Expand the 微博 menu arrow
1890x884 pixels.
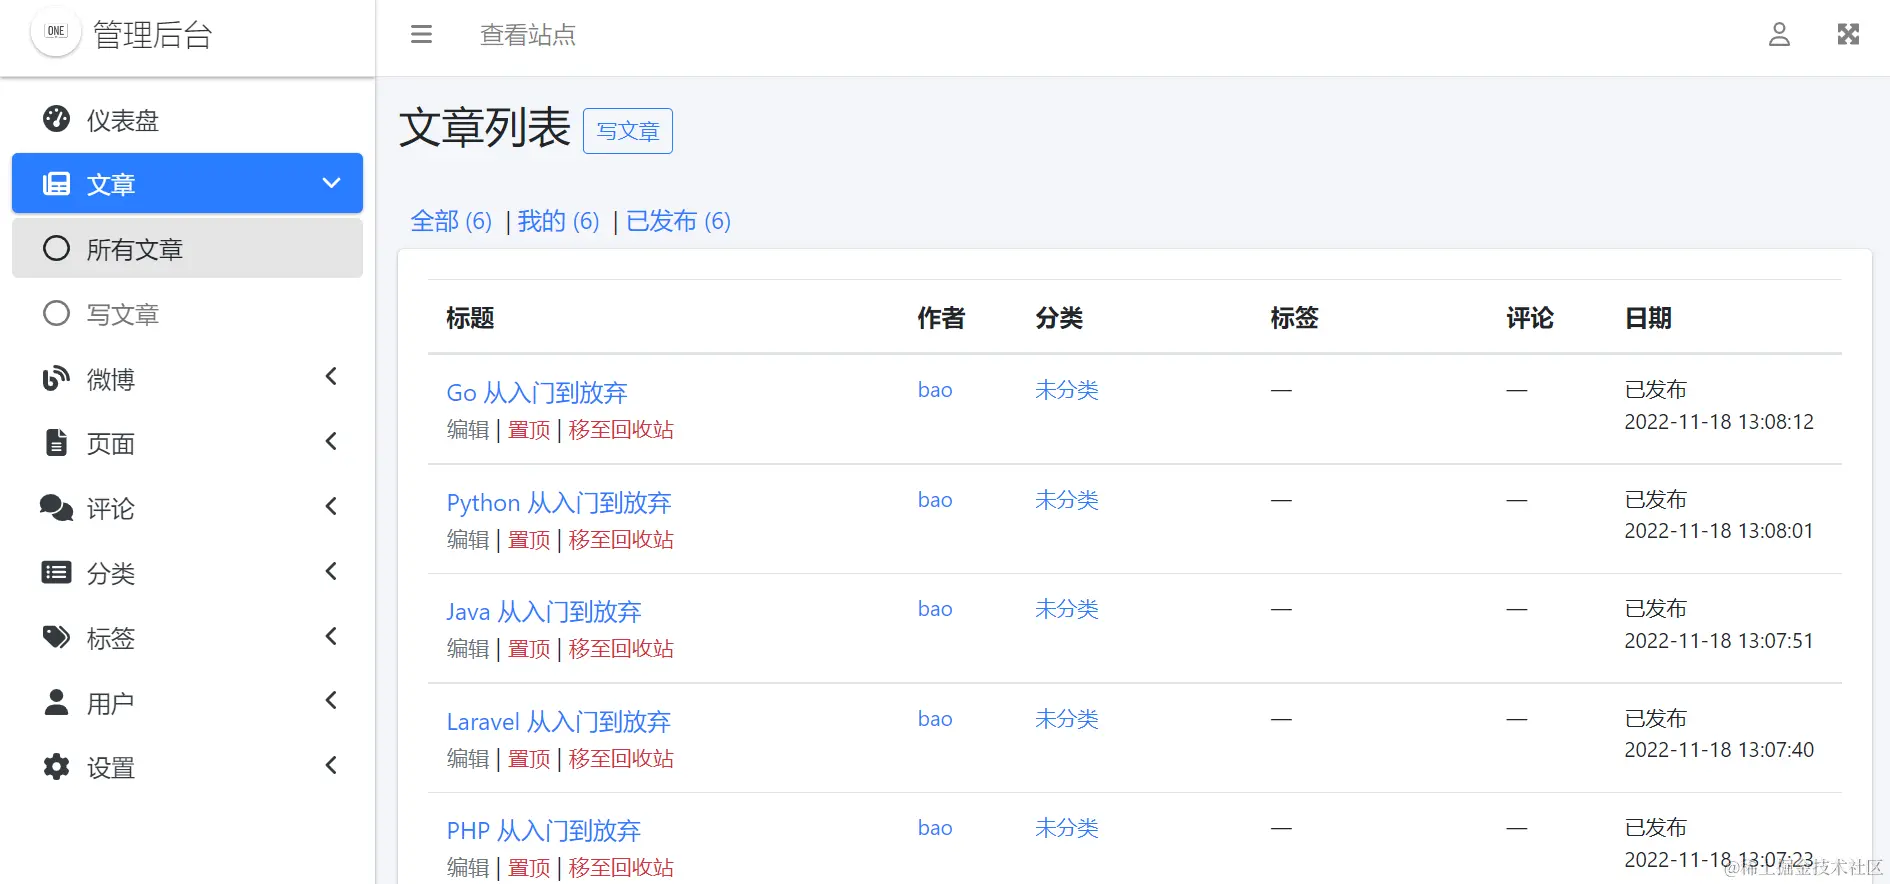click(x=331, y=377)
